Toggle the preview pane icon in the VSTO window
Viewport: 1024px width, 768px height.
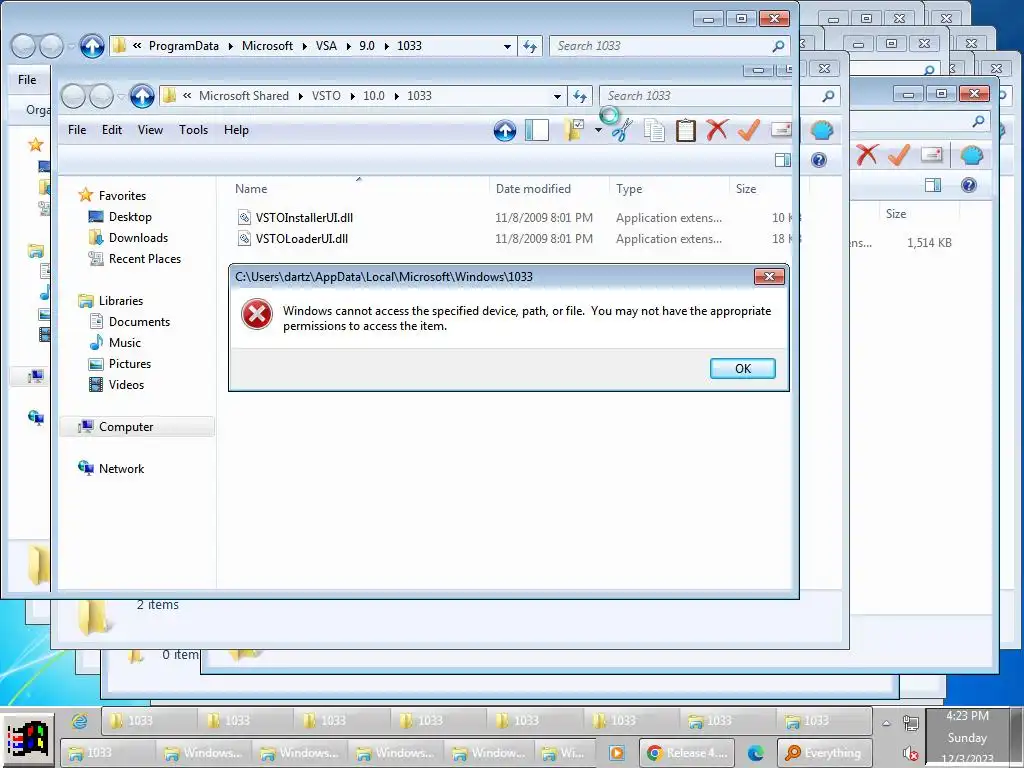click(782, 160)
